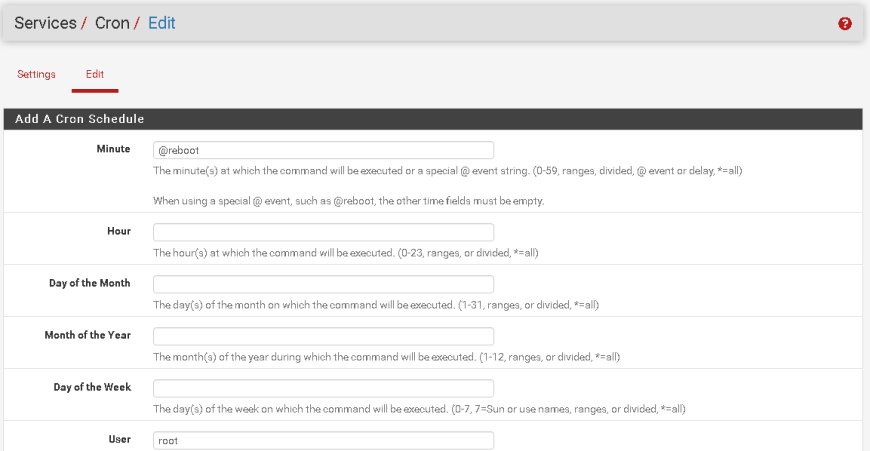Click the blue Edit breadcrumb link
Viewport: 870px width, 451px height.
(x=161, y=23)
